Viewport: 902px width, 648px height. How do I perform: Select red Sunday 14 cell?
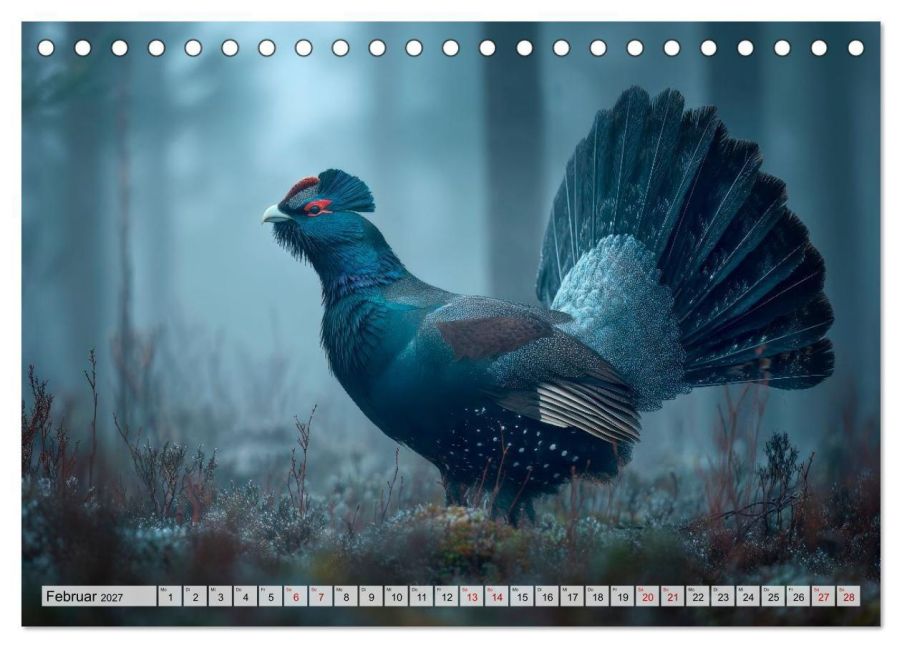pos(497,596)
